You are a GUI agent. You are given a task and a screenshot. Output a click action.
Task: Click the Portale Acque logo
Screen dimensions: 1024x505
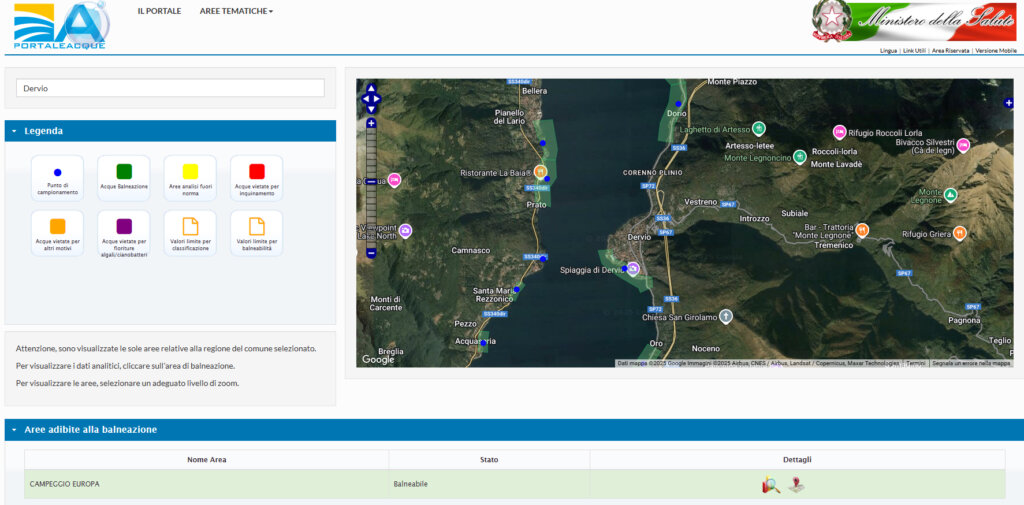click(x=60, y=25)
